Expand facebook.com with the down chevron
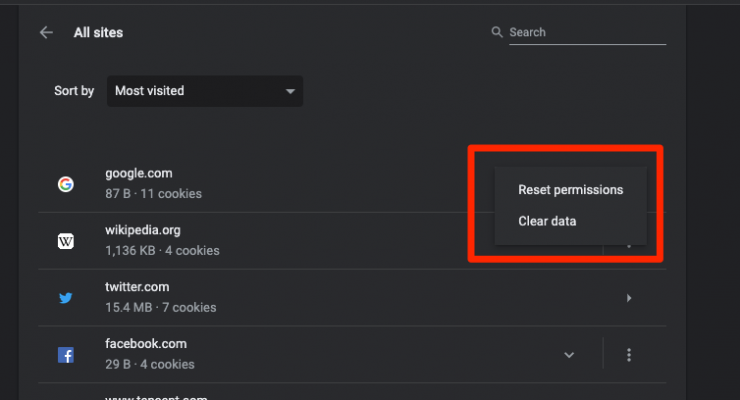Image resolution: width=740 pixels, height=400 pixels. [569, 354]
